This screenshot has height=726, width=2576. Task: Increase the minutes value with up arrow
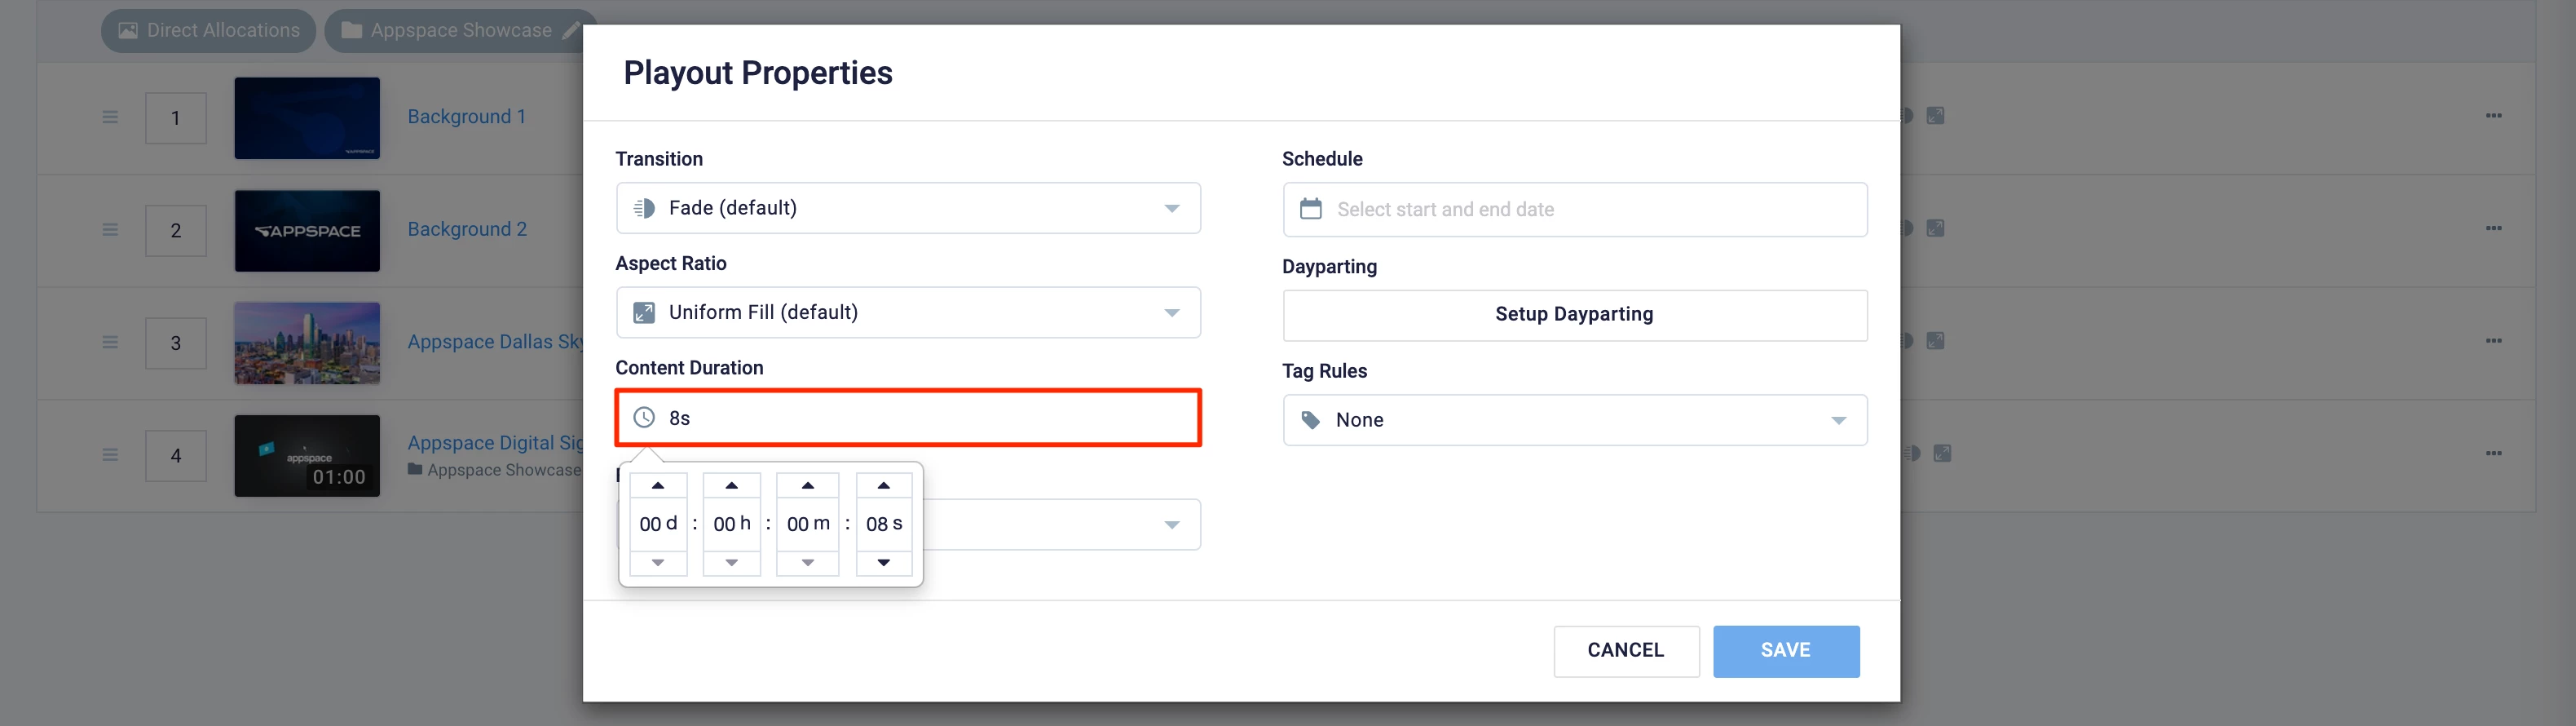tap(807, 485)
